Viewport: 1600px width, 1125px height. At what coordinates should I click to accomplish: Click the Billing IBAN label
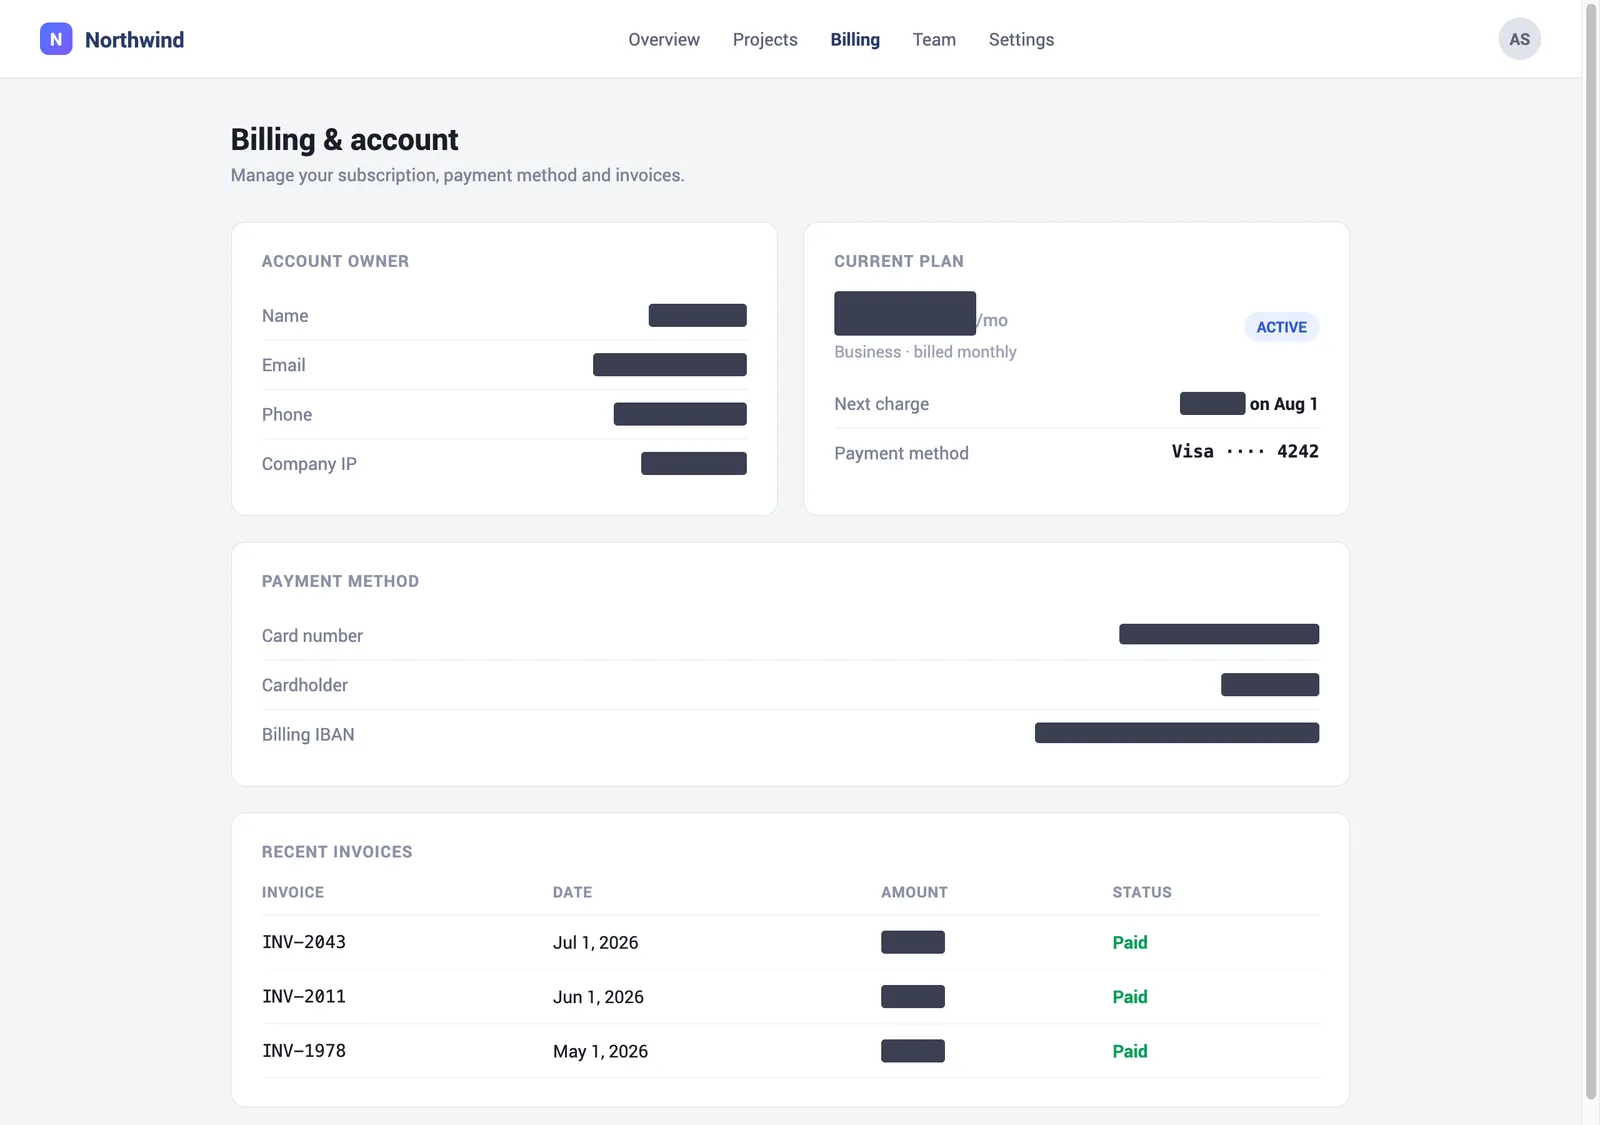pos(308,735)
